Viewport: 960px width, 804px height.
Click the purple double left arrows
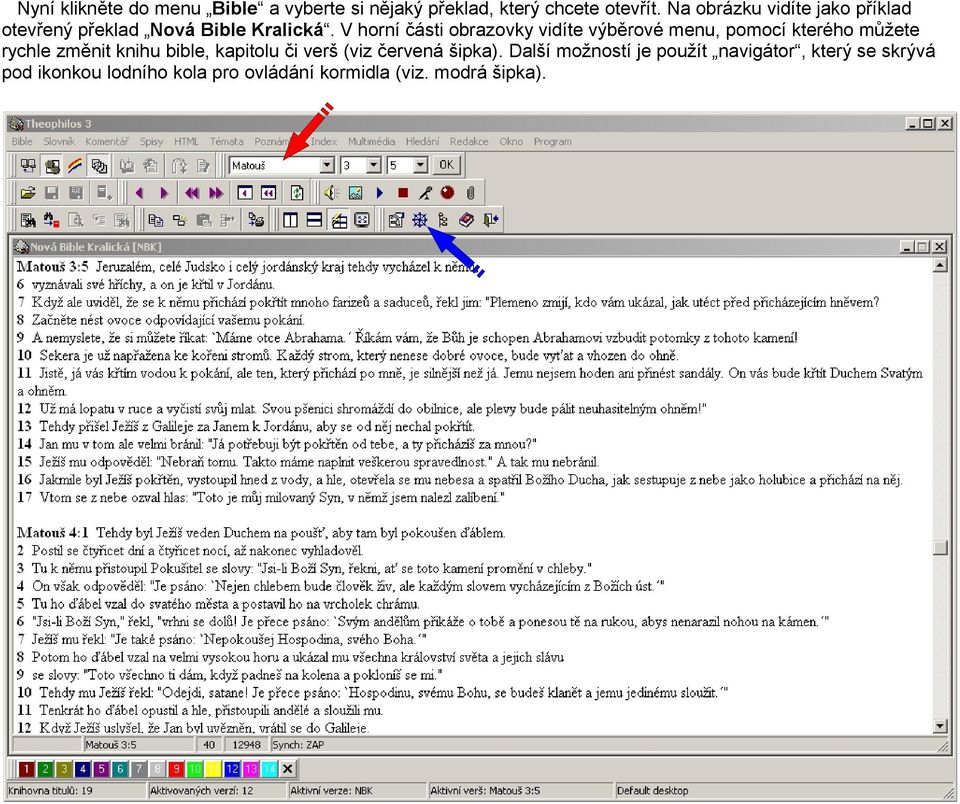[x=192, y=193]
